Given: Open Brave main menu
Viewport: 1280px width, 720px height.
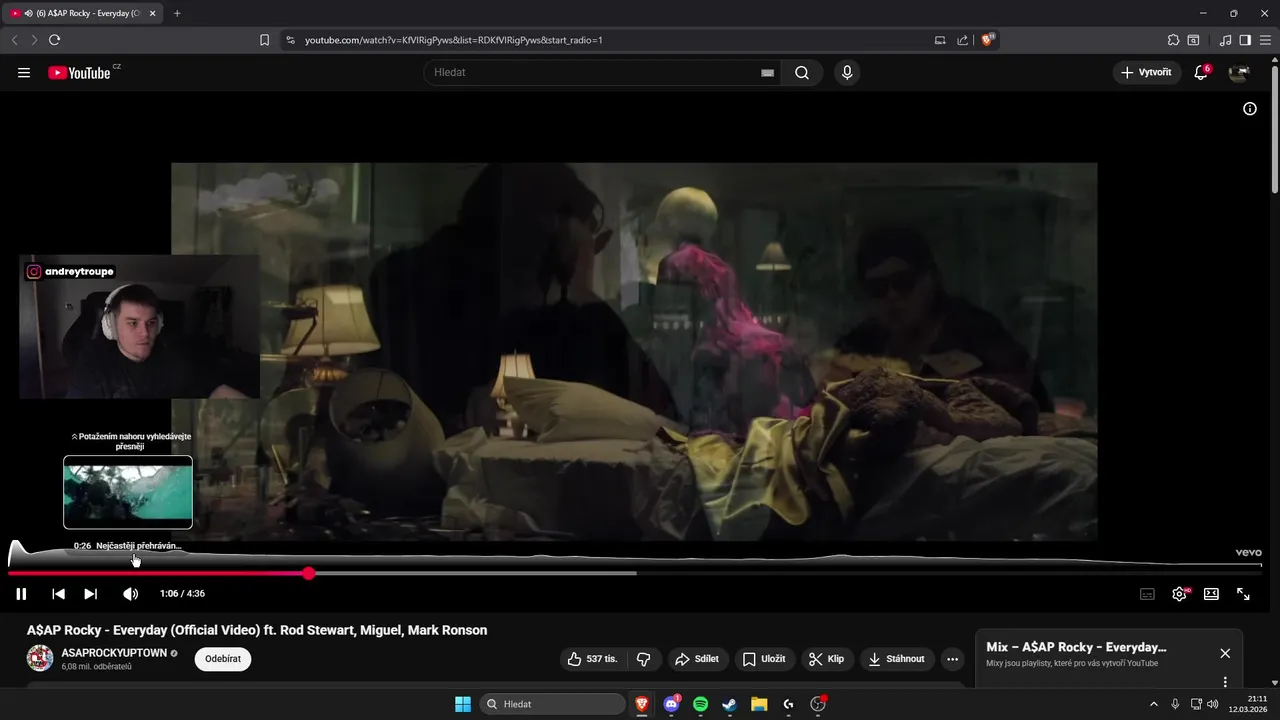Looking at the screenshot, I should [1266, 40].
